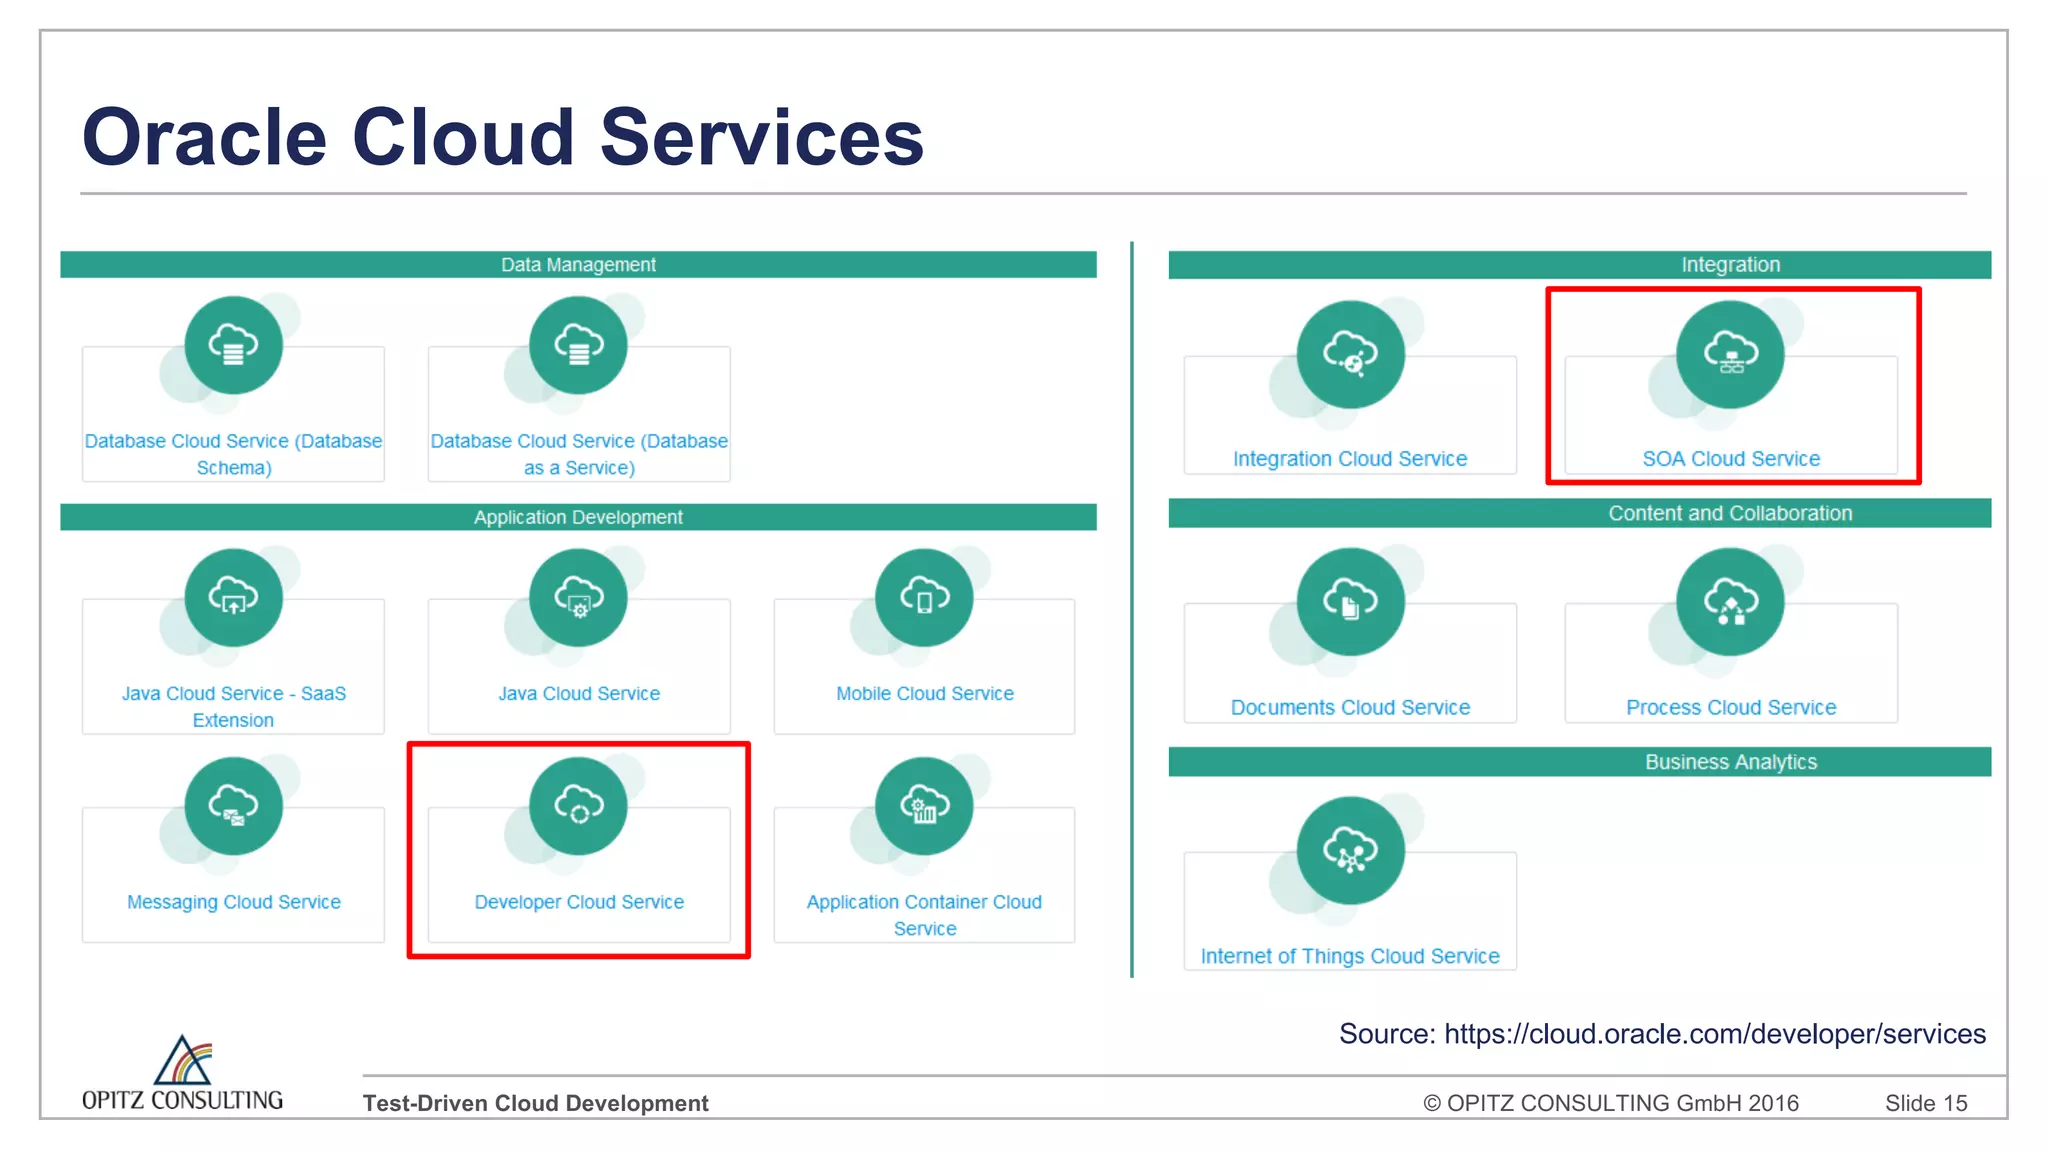
Task: Click the Database Schema cloud icon
Action: (x=233, y=345)
